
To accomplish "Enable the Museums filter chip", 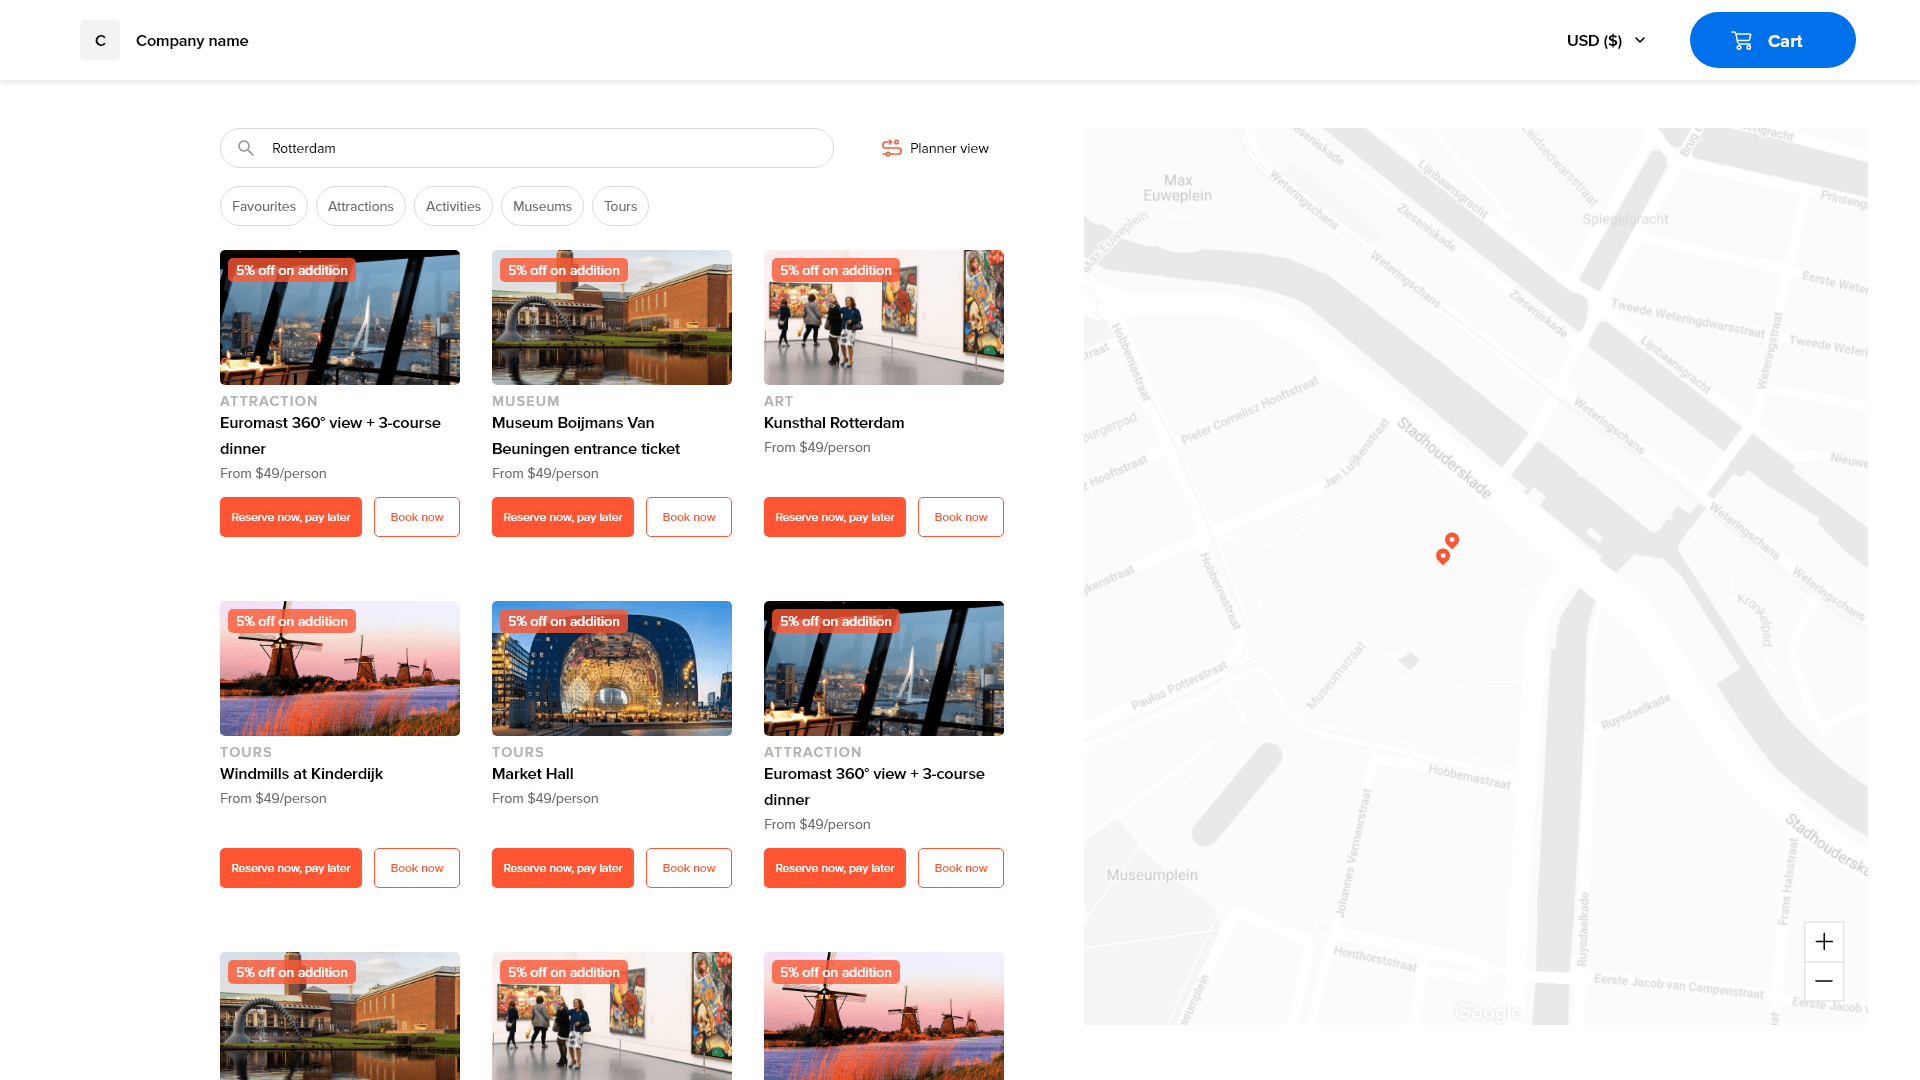I will point(542,206).
